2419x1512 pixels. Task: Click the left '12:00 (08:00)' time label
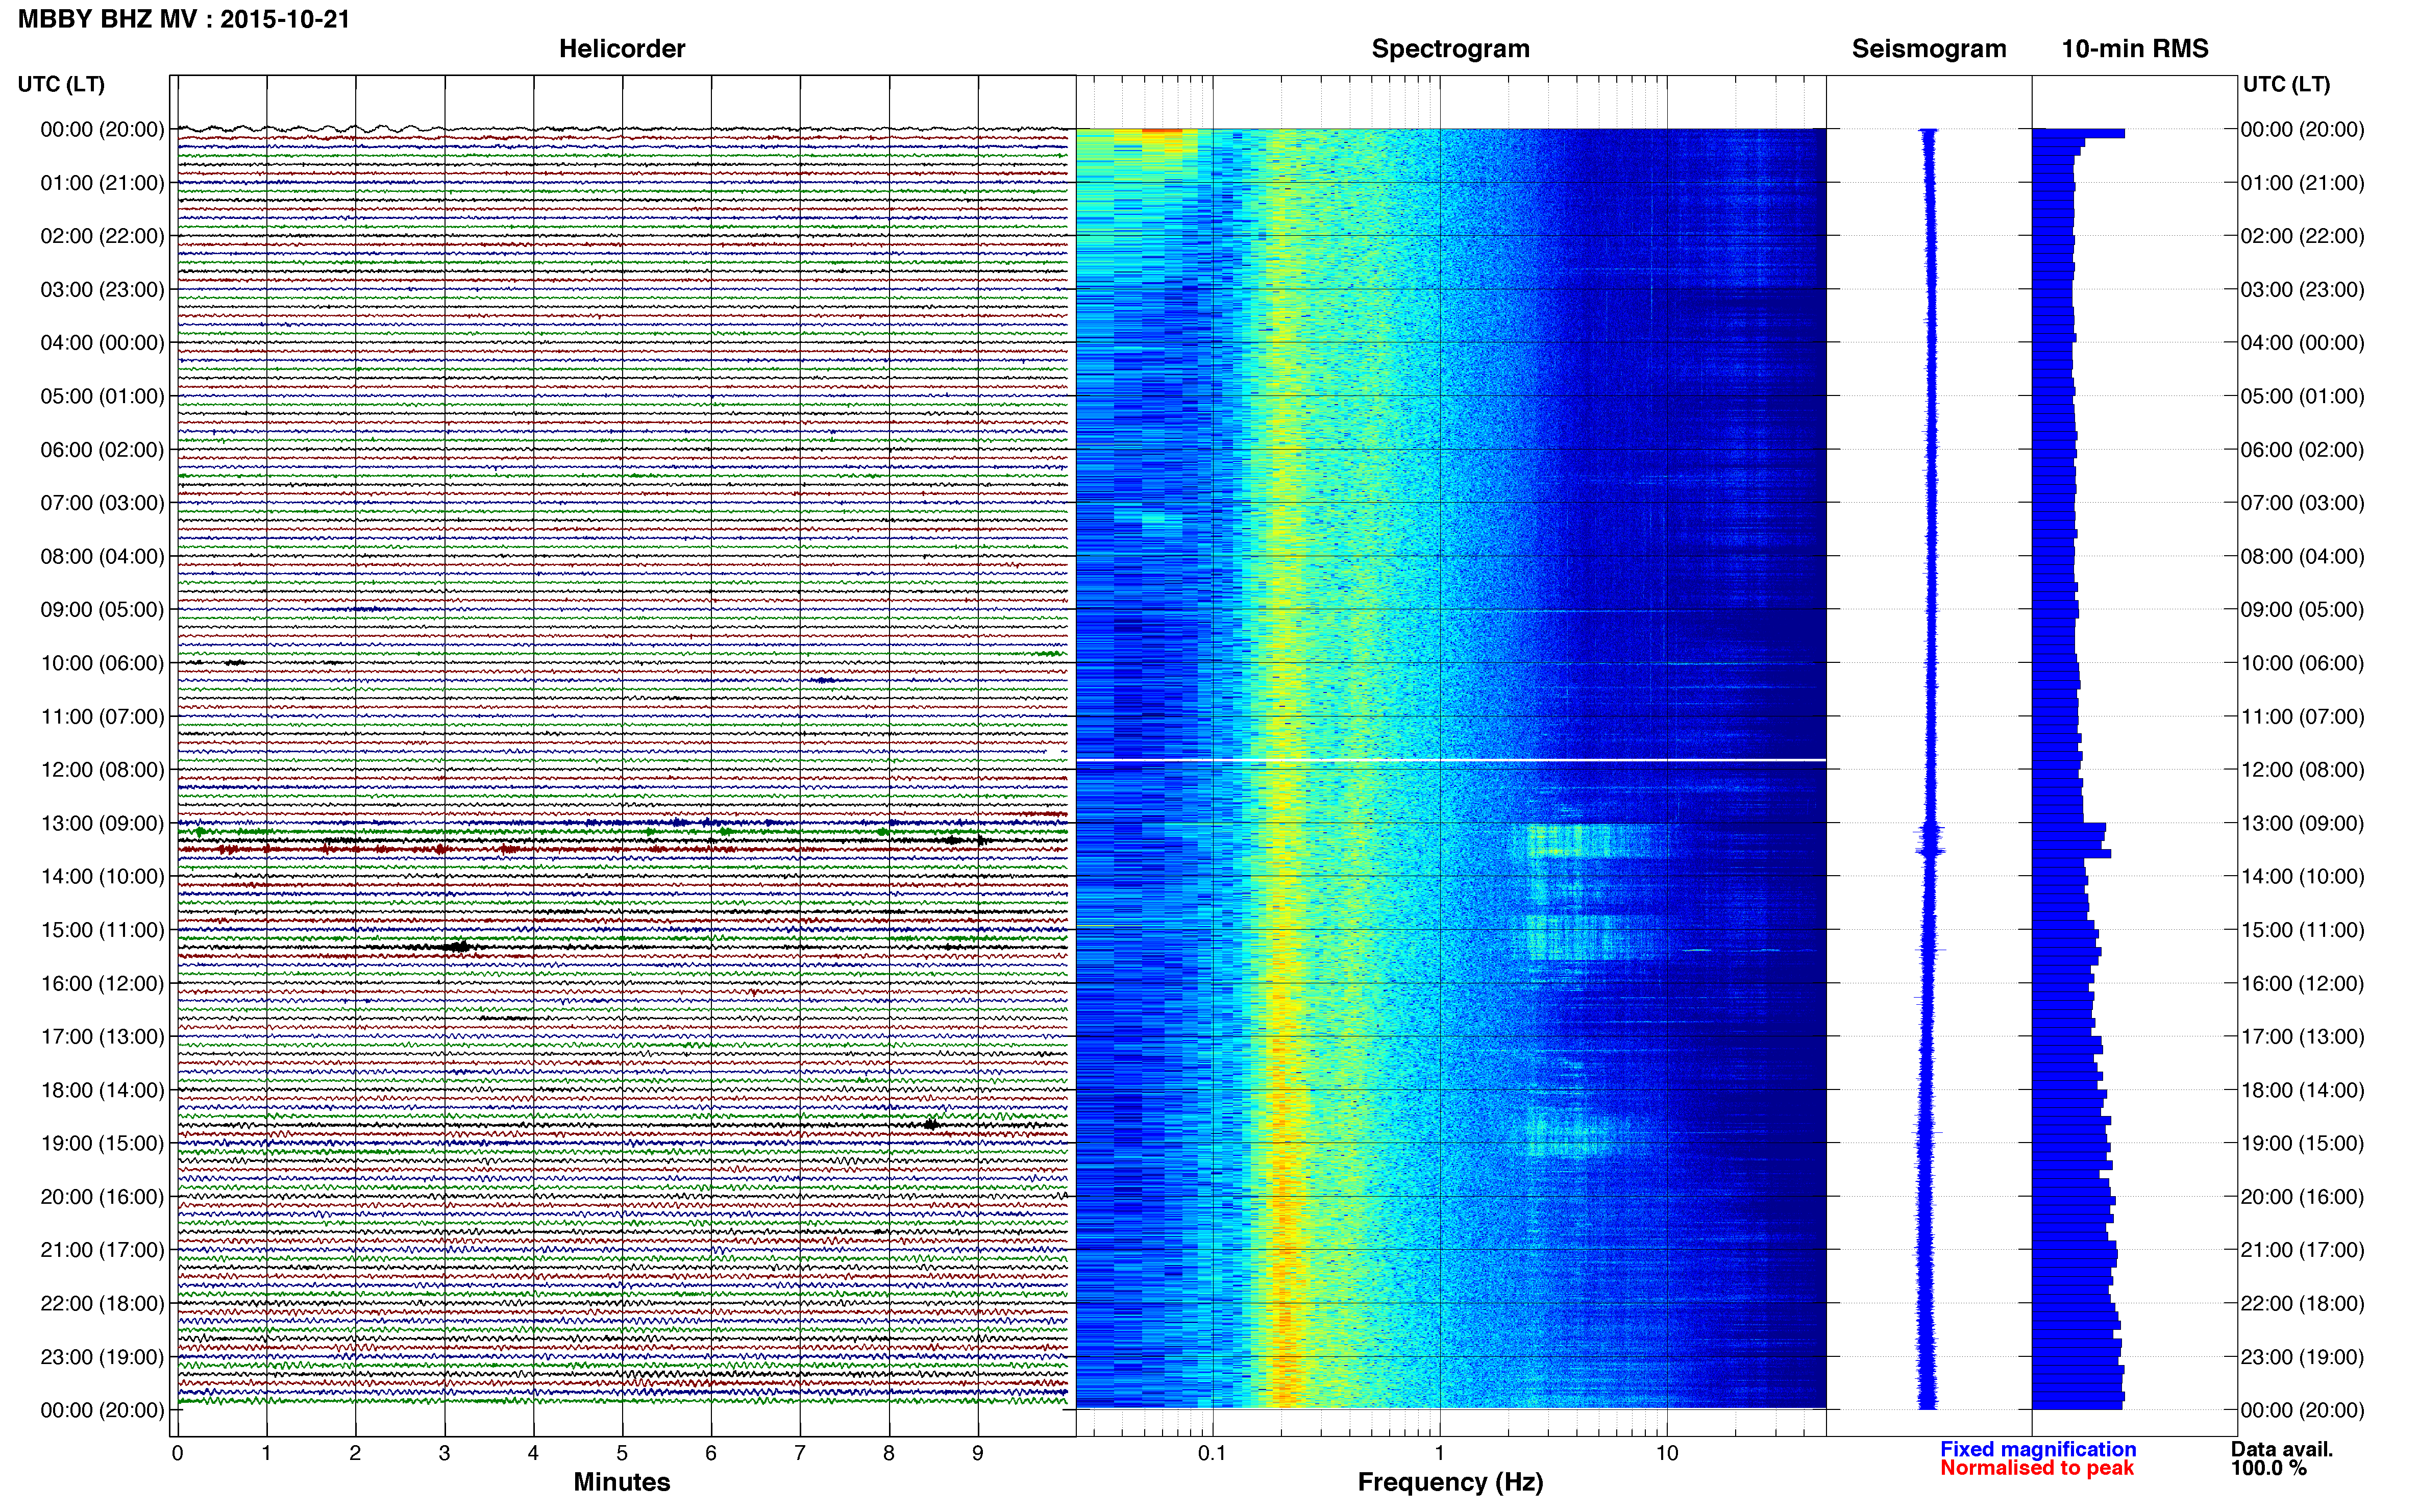click(x=102, y=770)
